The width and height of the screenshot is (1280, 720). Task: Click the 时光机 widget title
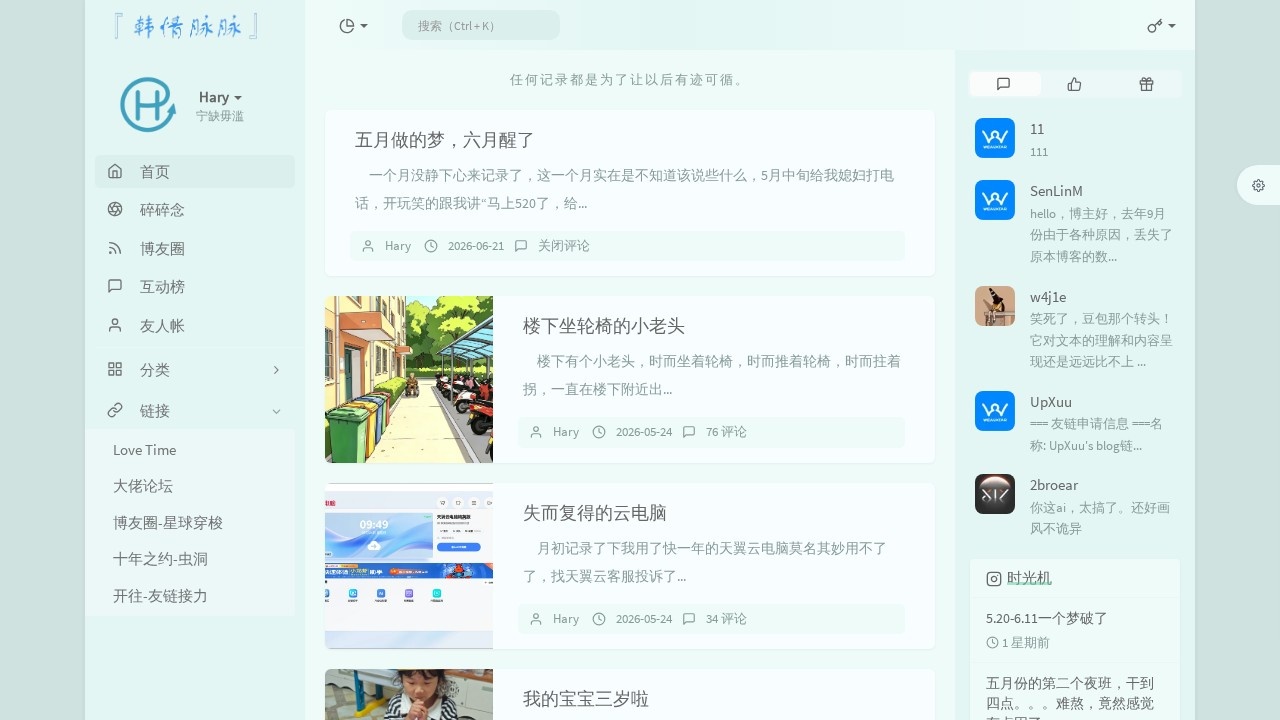(x=1029, y=578)
